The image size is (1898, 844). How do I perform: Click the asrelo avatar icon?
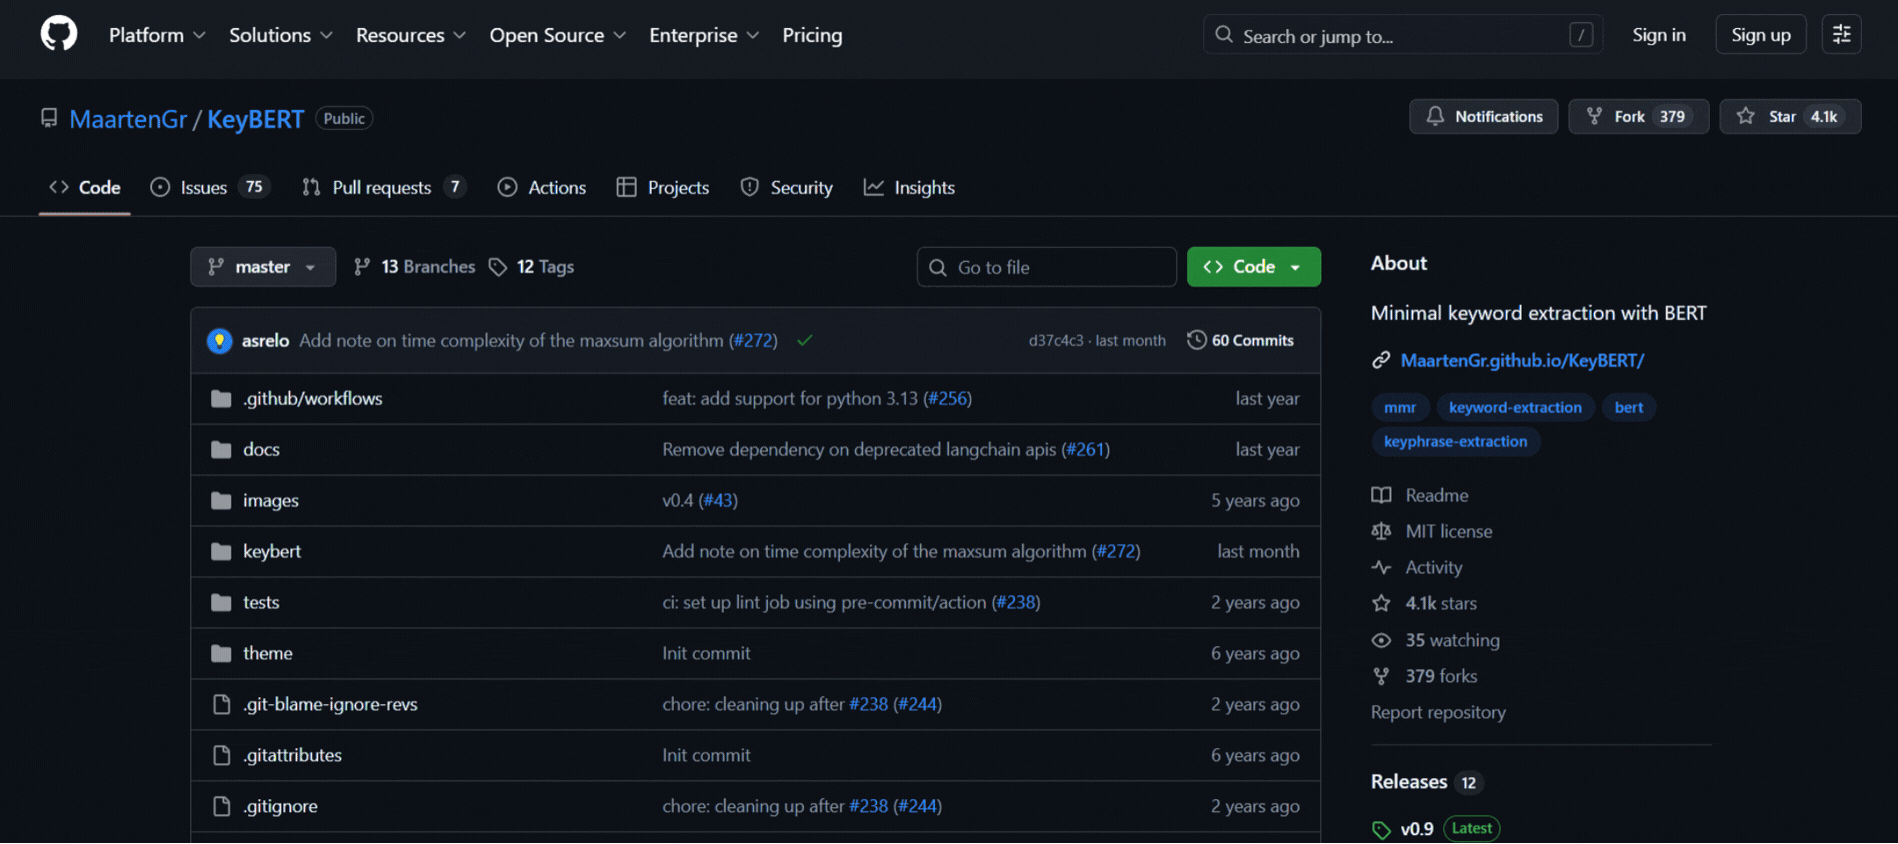[219, 341]
